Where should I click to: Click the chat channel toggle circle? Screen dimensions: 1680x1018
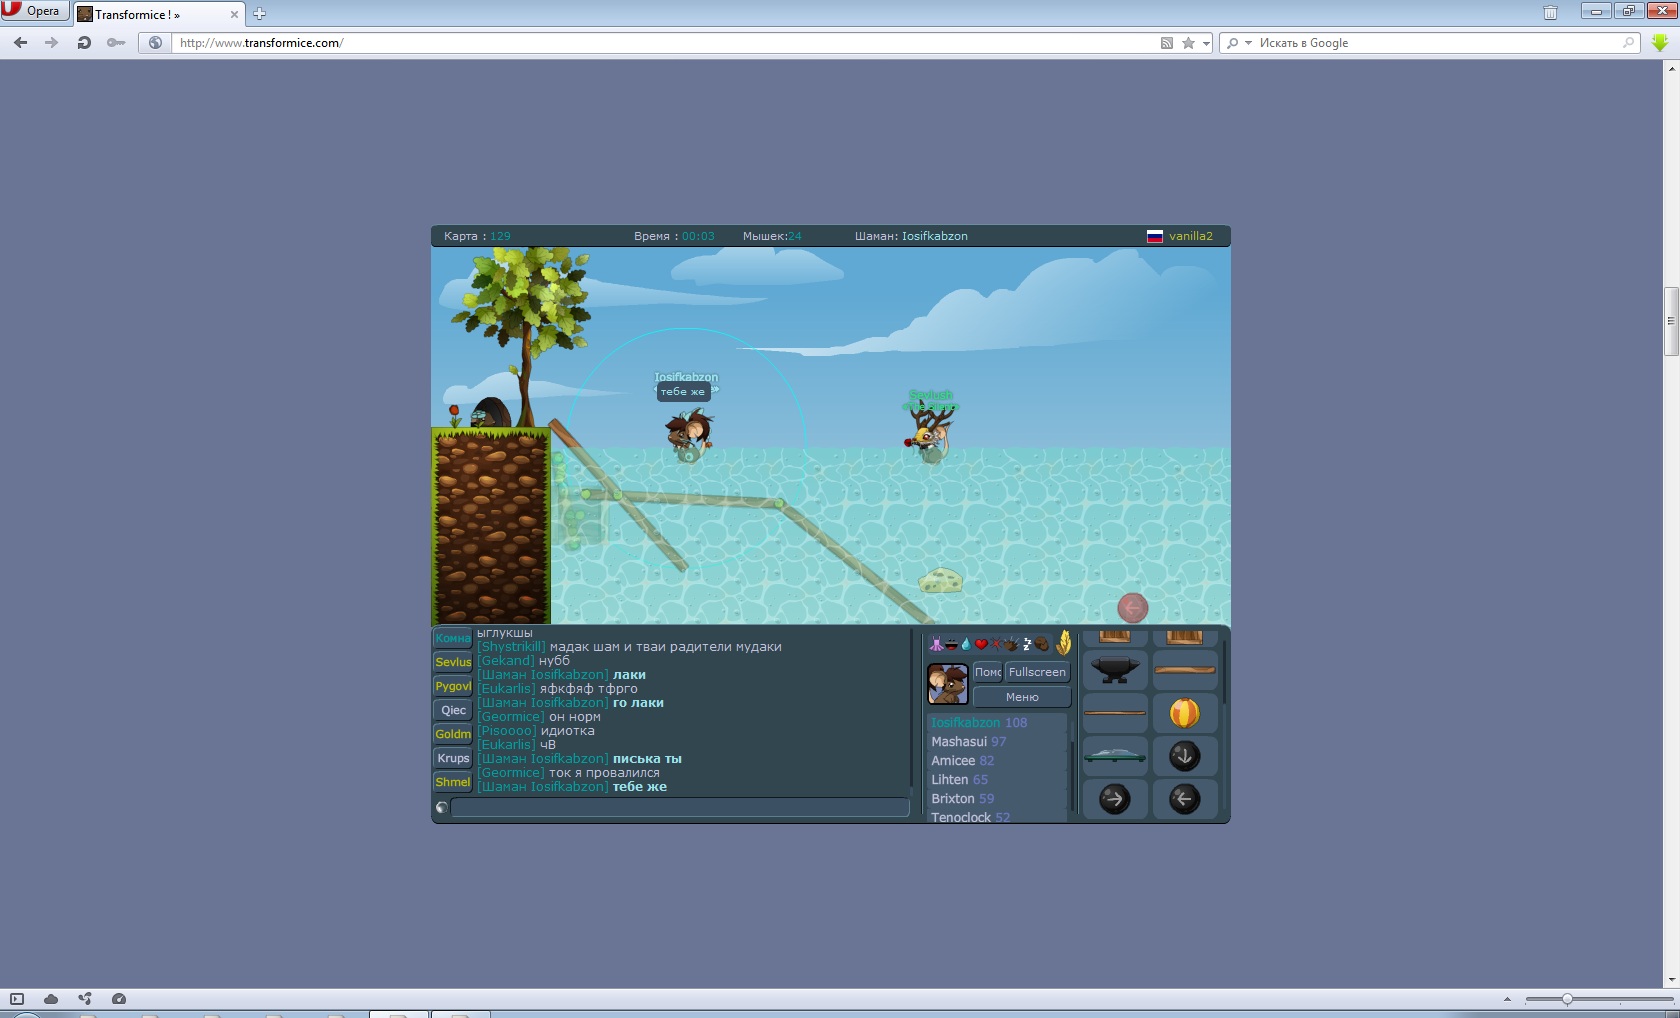click(x=441, y=807)
